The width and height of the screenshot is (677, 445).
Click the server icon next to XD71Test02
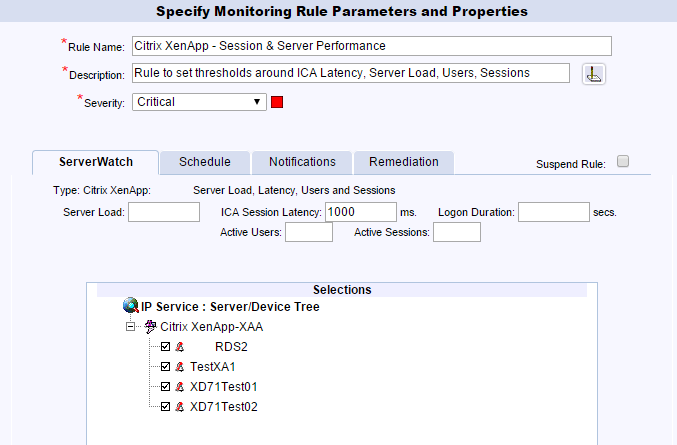180,407
